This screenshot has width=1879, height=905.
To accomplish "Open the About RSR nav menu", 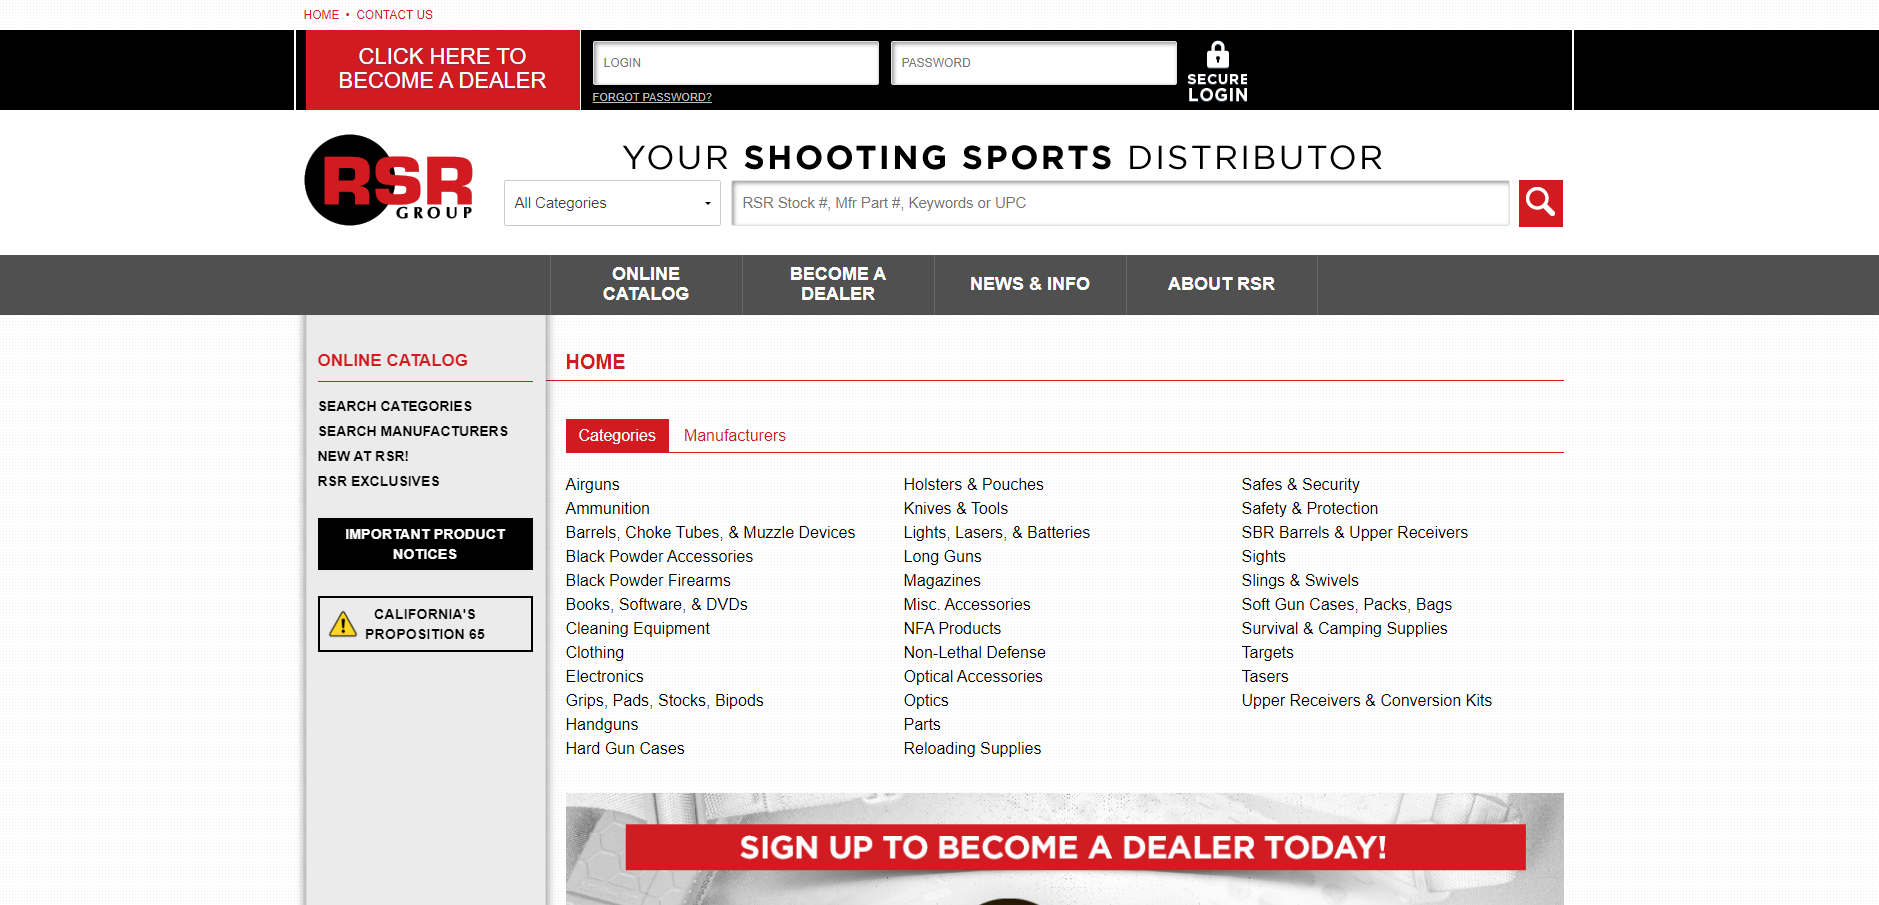I will click(1221, 284).
